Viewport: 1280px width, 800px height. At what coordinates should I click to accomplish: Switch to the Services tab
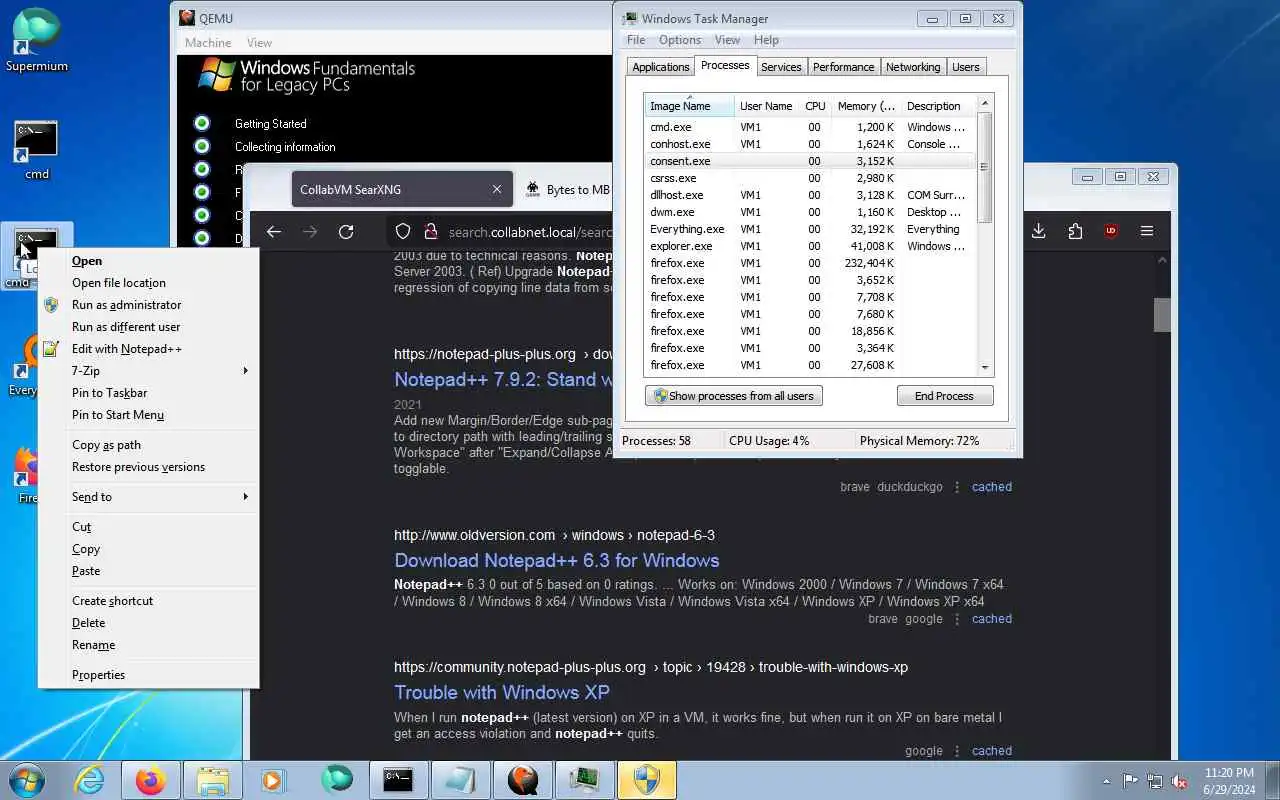coord(781,67)
